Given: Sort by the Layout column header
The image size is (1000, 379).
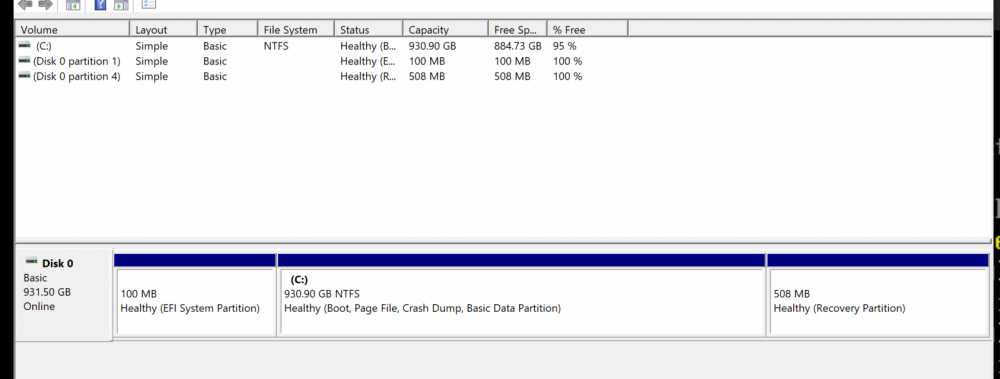Looking at the screenshot, I should coord(163,29).
